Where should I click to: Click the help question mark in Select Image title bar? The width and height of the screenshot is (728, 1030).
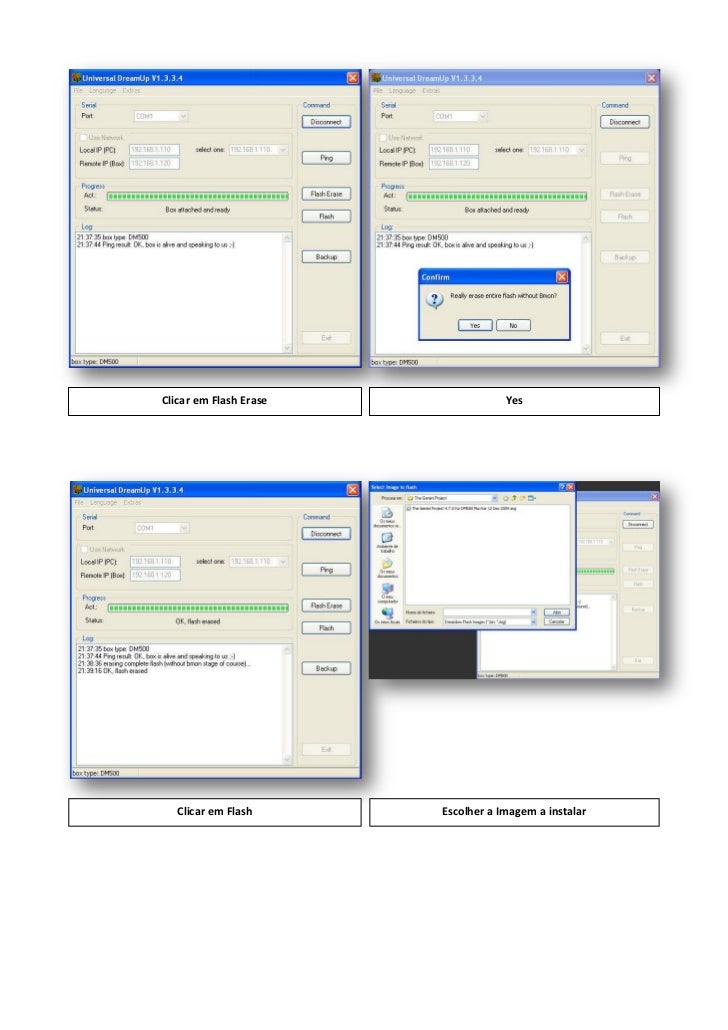[562, 487]
